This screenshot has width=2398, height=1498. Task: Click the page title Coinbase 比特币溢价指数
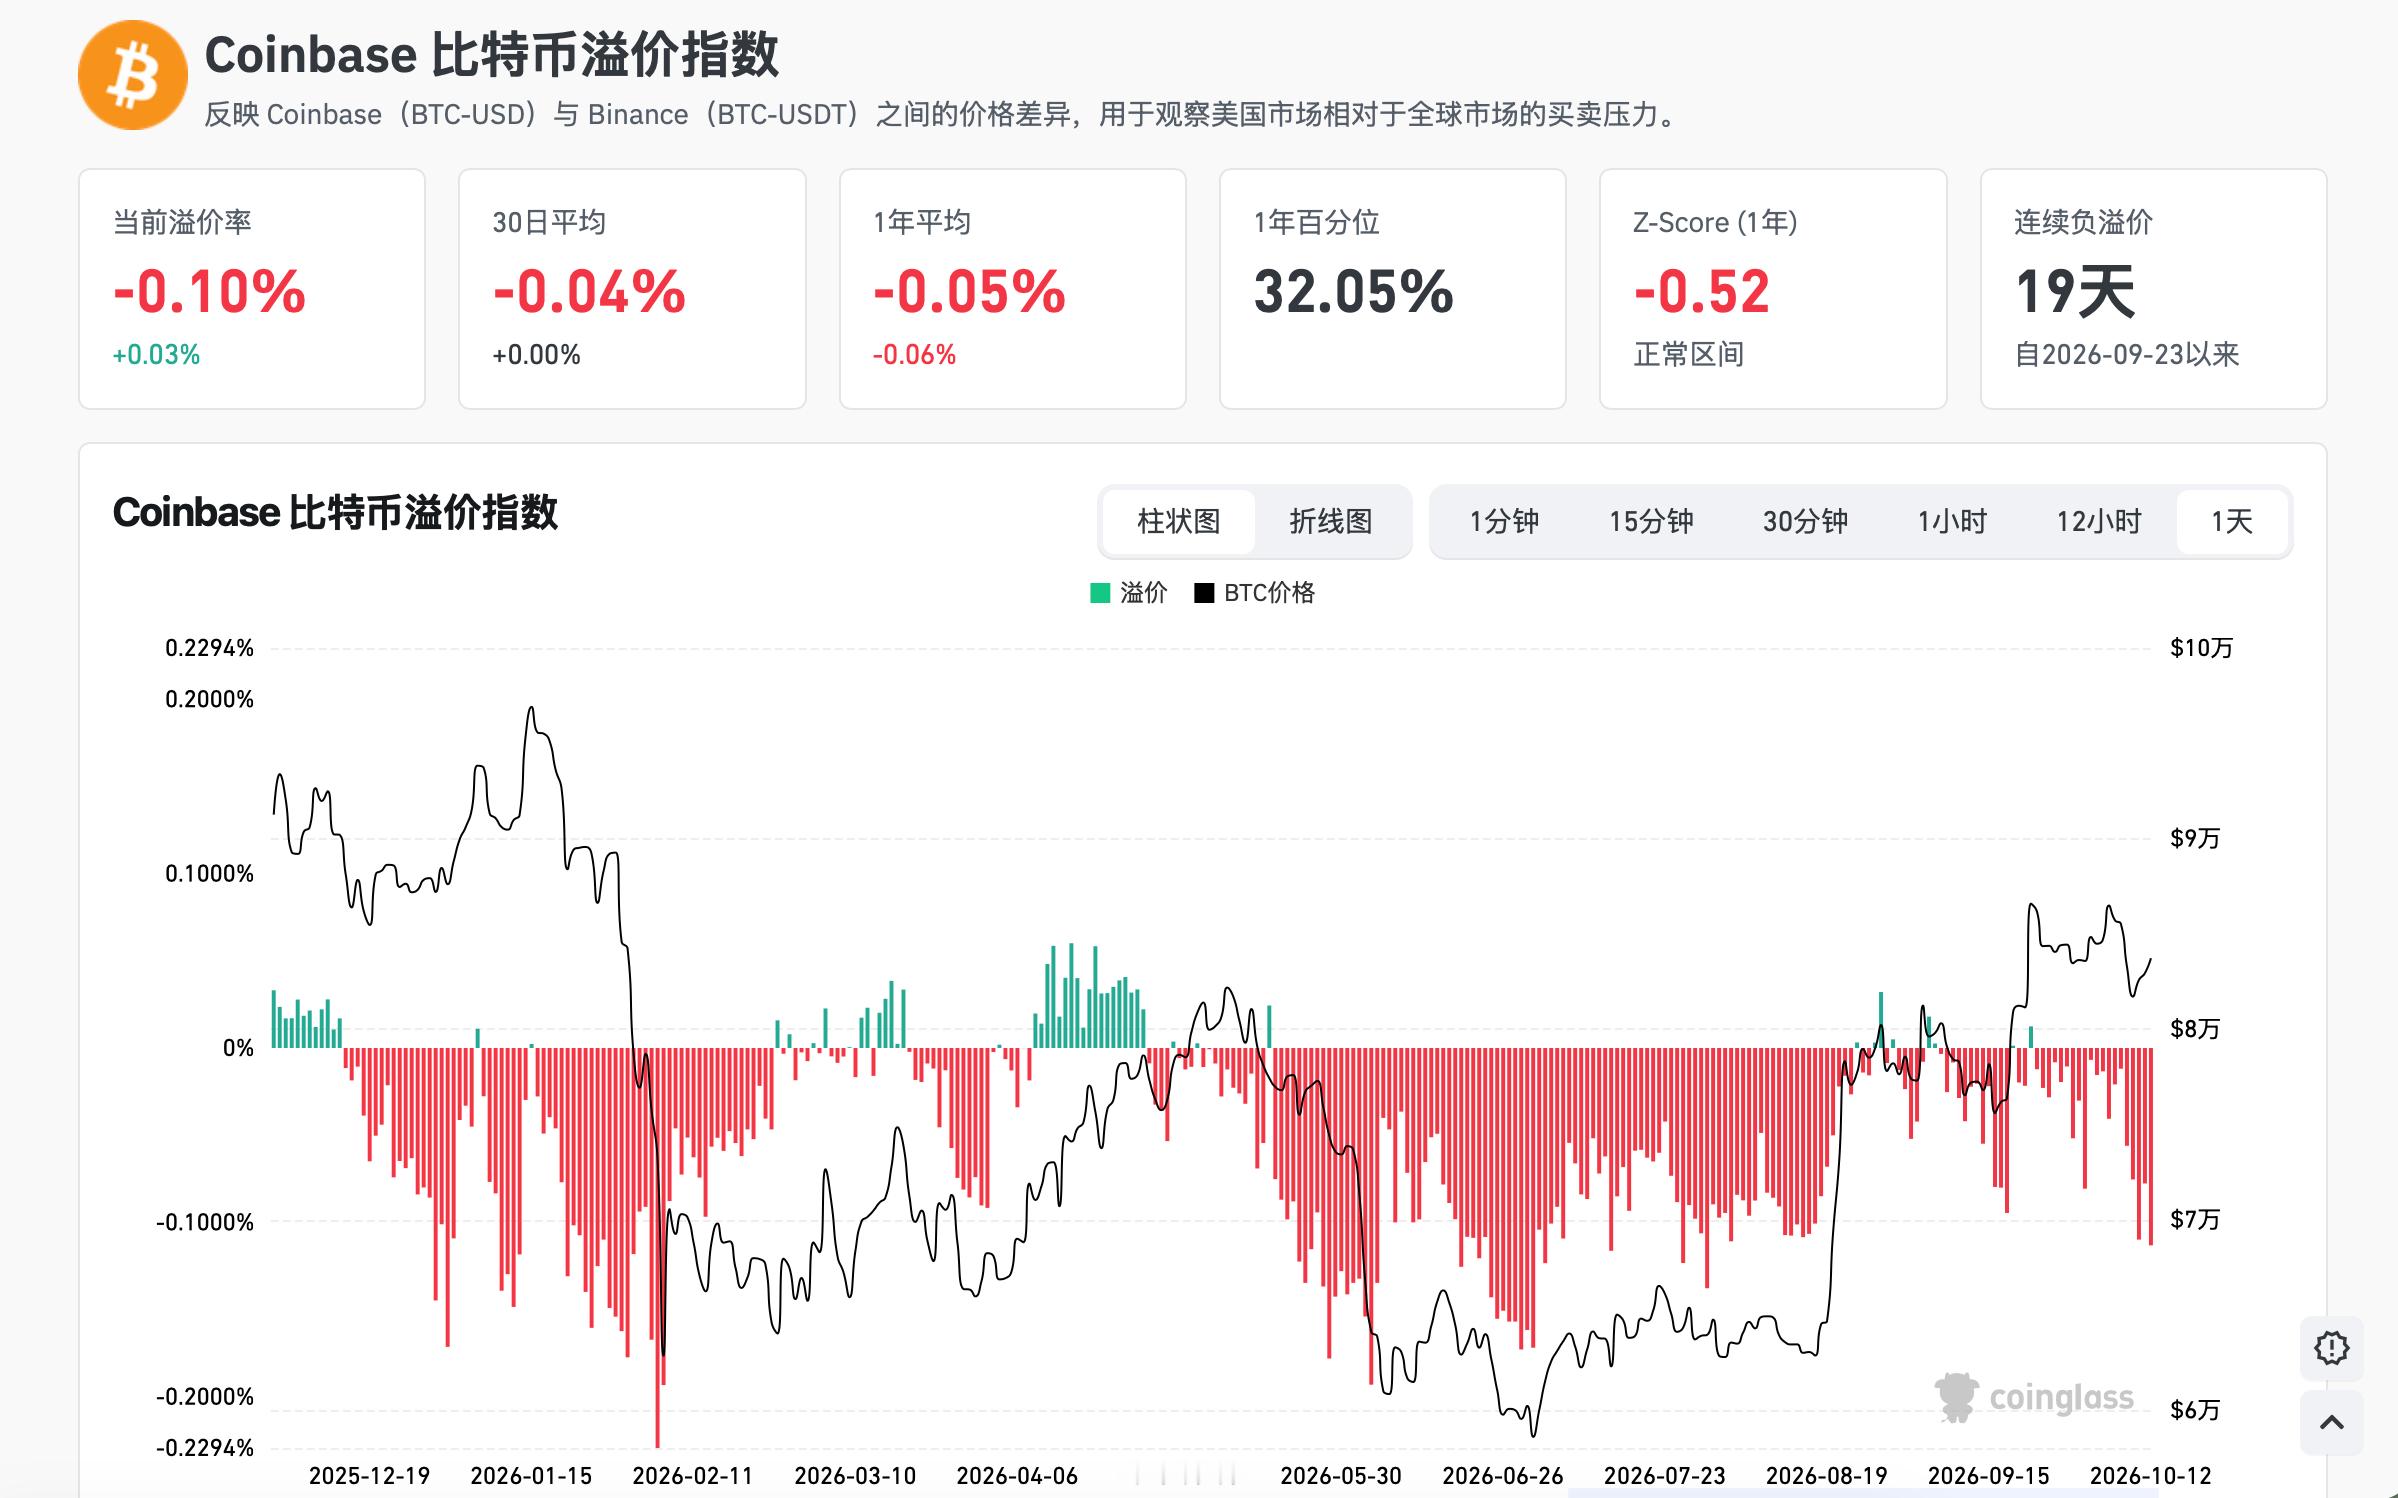[492, 54]
